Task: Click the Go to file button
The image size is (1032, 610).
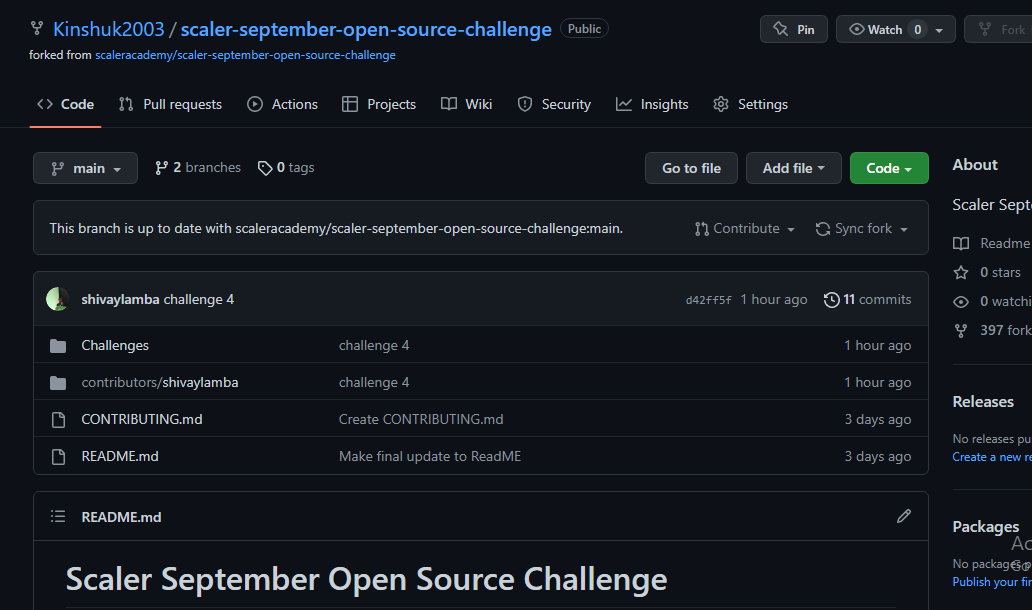Action: point(691,168)
